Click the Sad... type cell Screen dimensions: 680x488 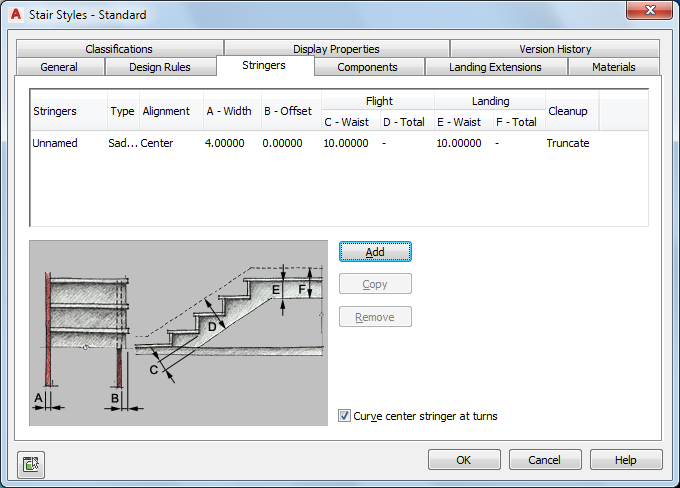click(x=123, y=143)
